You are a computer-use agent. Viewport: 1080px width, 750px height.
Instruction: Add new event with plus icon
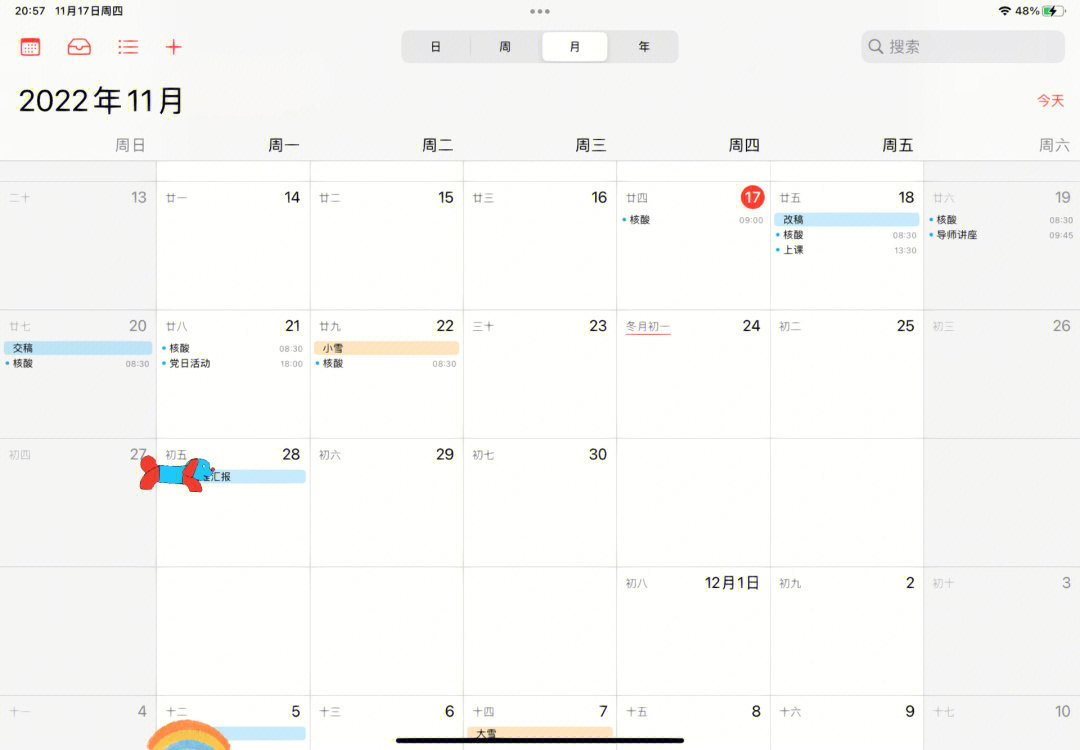pos(174,47)
